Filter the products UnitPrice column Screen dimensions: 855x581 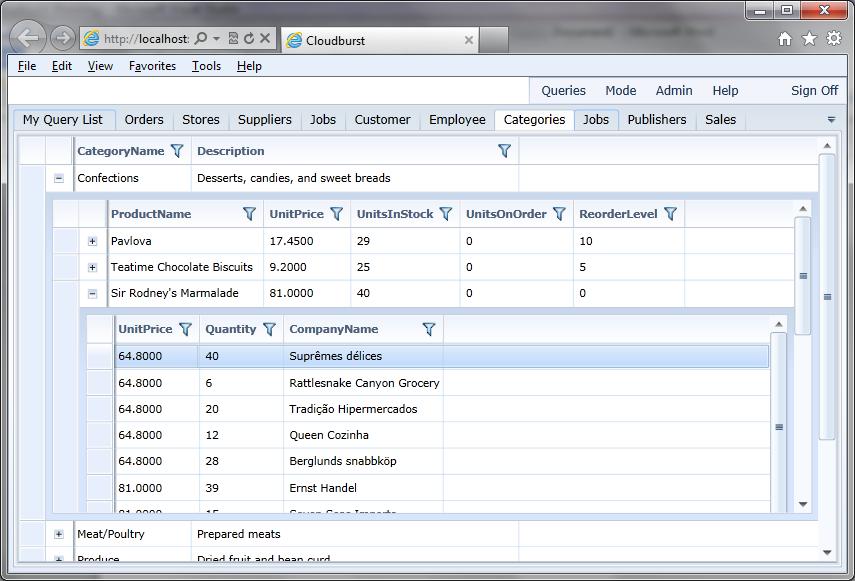337,214
